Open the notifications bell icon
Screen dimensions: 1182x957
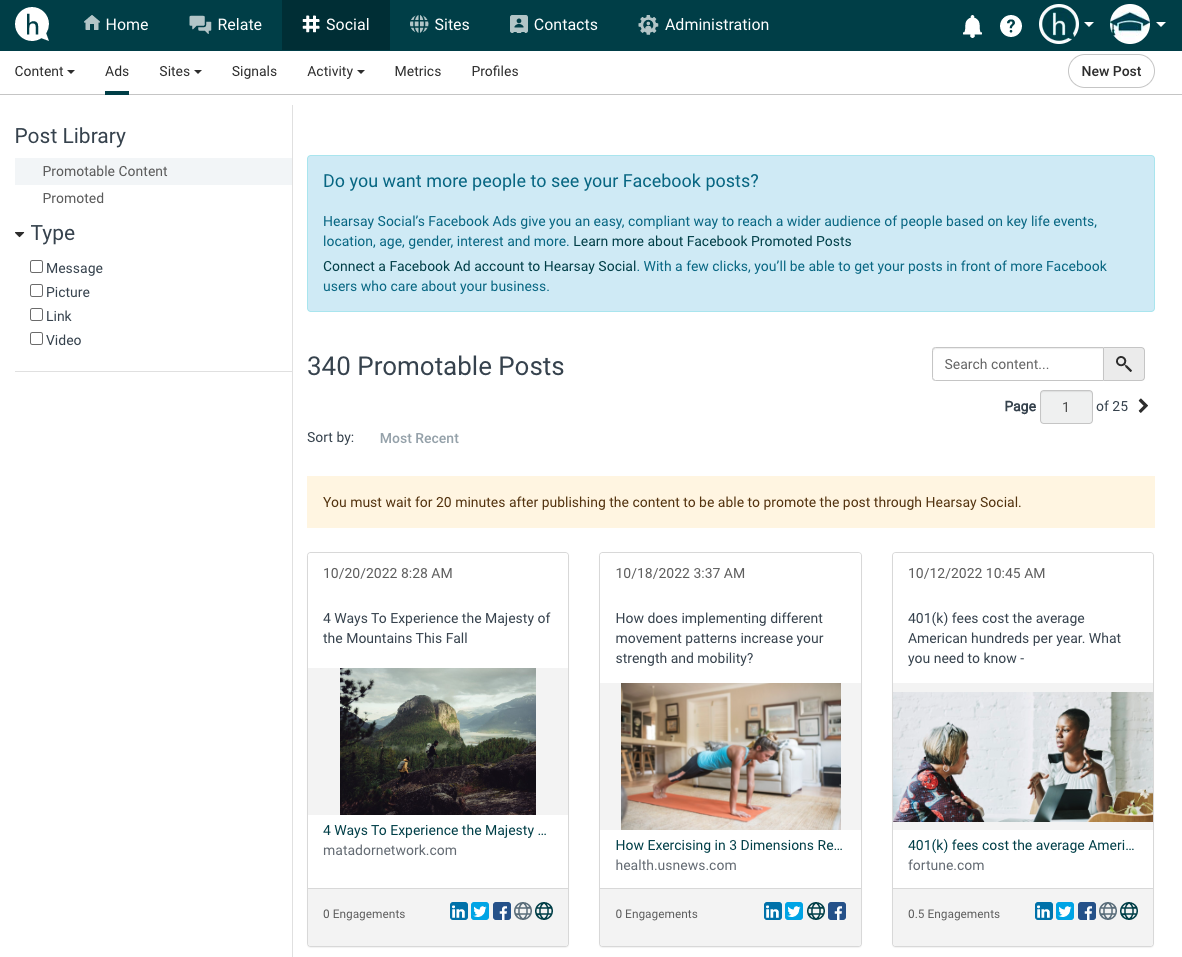(x=971, y=26)
